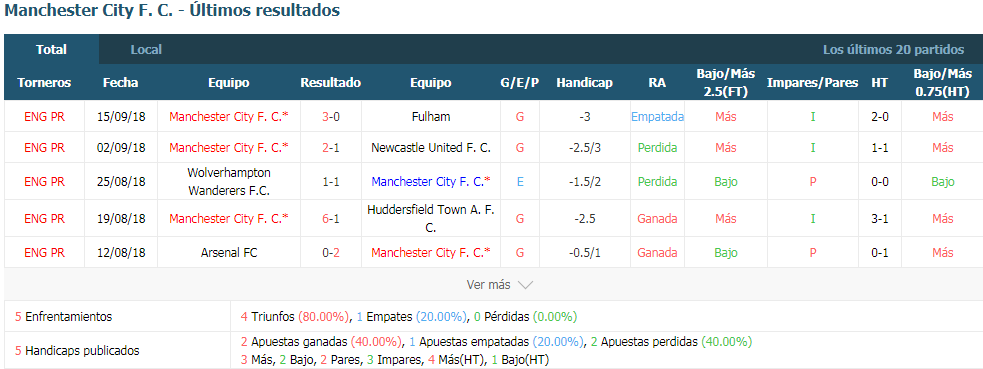Click the 2-1 result against Newcastle

[x=330, y=148]
